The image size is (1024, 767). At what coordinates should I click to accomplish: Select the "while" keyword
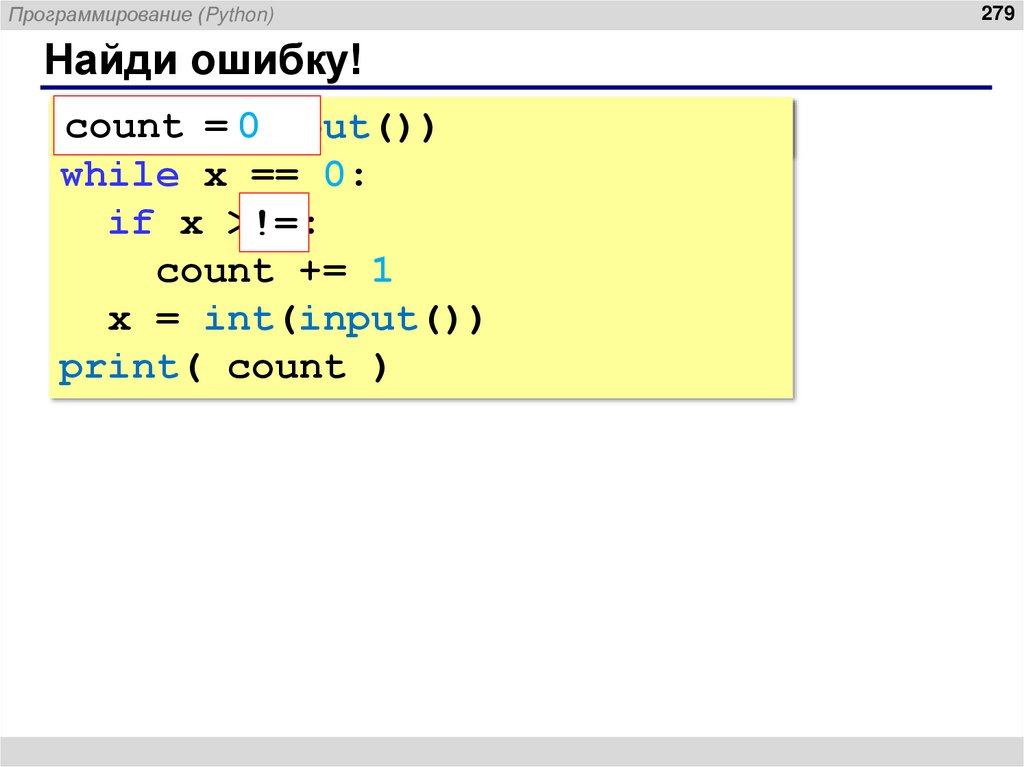coord(120,174)
